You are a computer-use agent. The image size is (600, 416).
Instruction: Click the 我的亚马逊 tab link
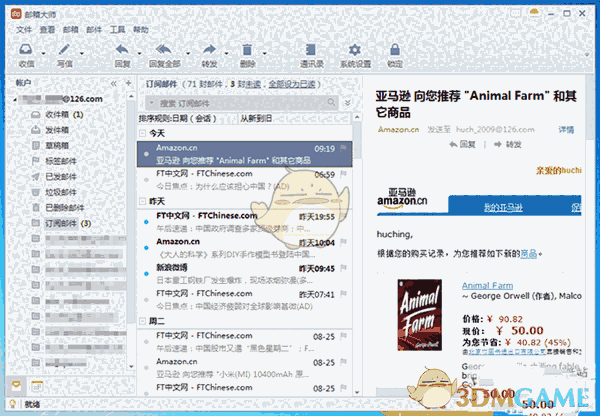503,207
